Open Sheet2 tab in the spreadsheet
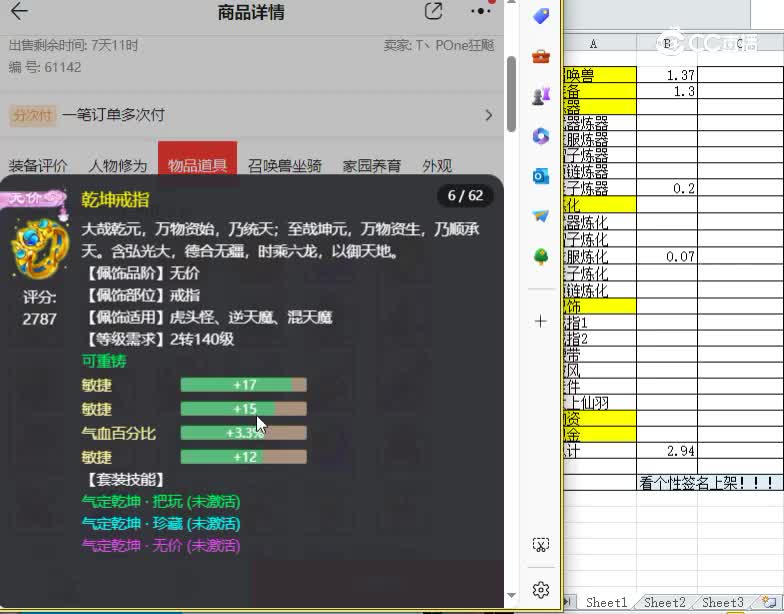This screenshot has width=784, height=614. pos(664,602)
